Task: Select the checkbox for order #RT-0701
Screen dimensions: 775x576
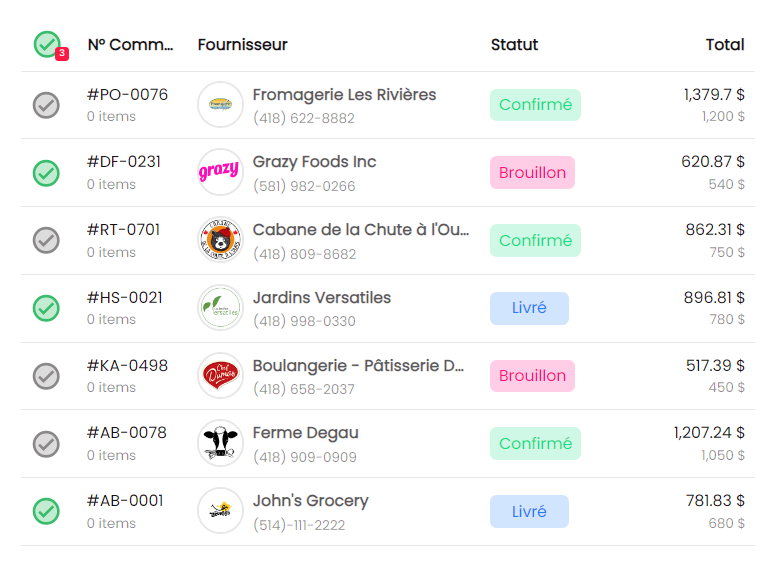Action: tap(47, 240)
